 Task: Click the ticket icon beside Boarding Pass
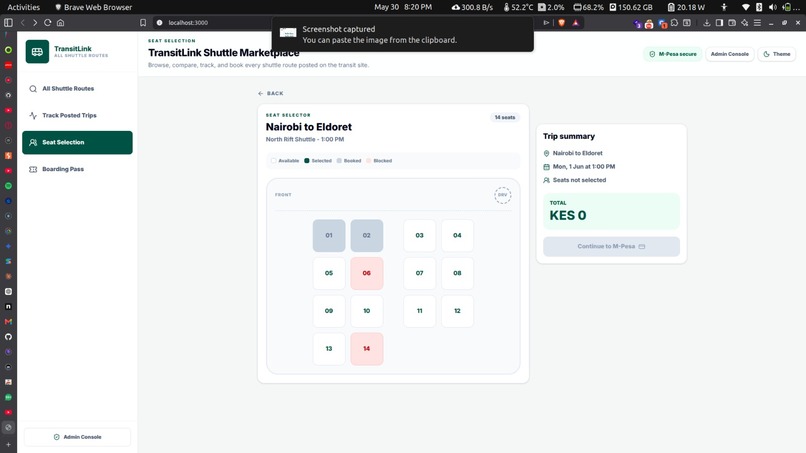pos(33,169)
